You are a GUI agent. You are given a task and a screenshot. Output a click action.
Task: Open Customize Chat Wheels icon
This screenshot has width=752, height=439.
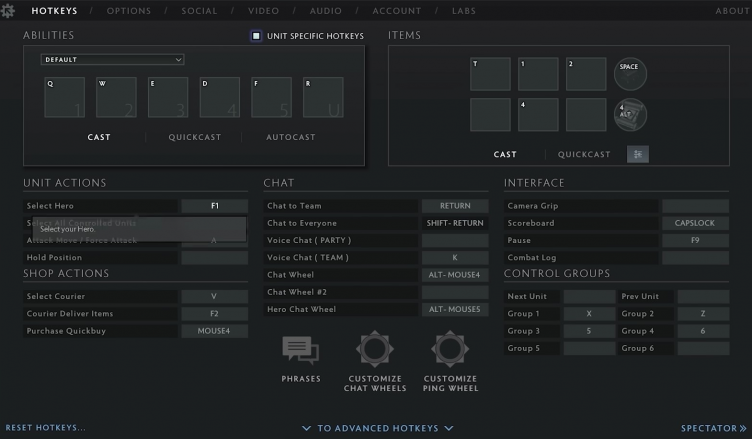coord(376,350)
